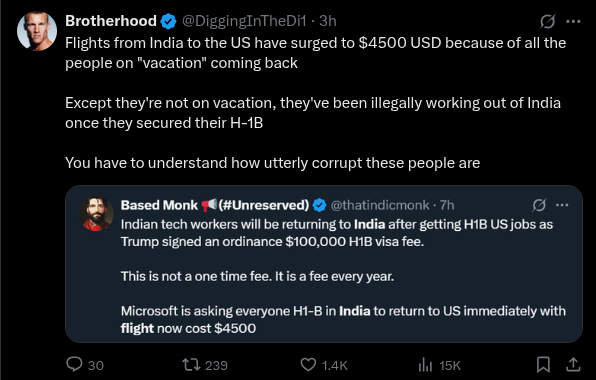Click the Grok icon in quoted Based Monk tweet

pyautogui.click(x=539, y=205)
